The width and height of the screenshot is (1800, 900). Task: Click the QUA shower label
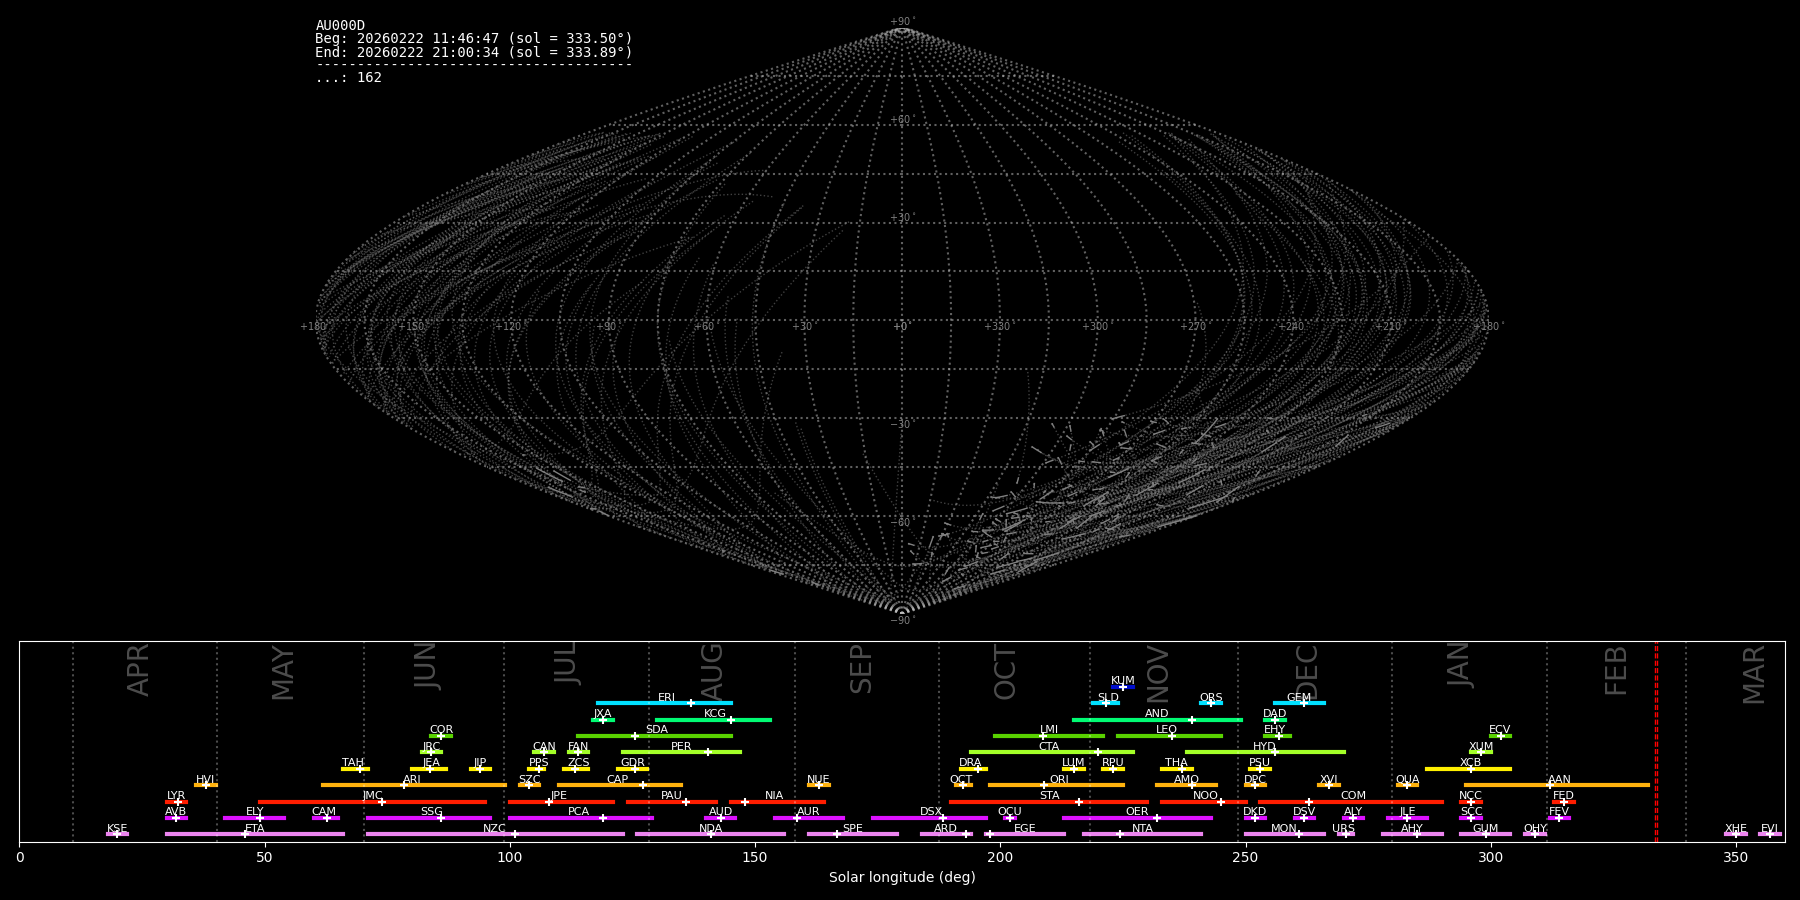1407,780
